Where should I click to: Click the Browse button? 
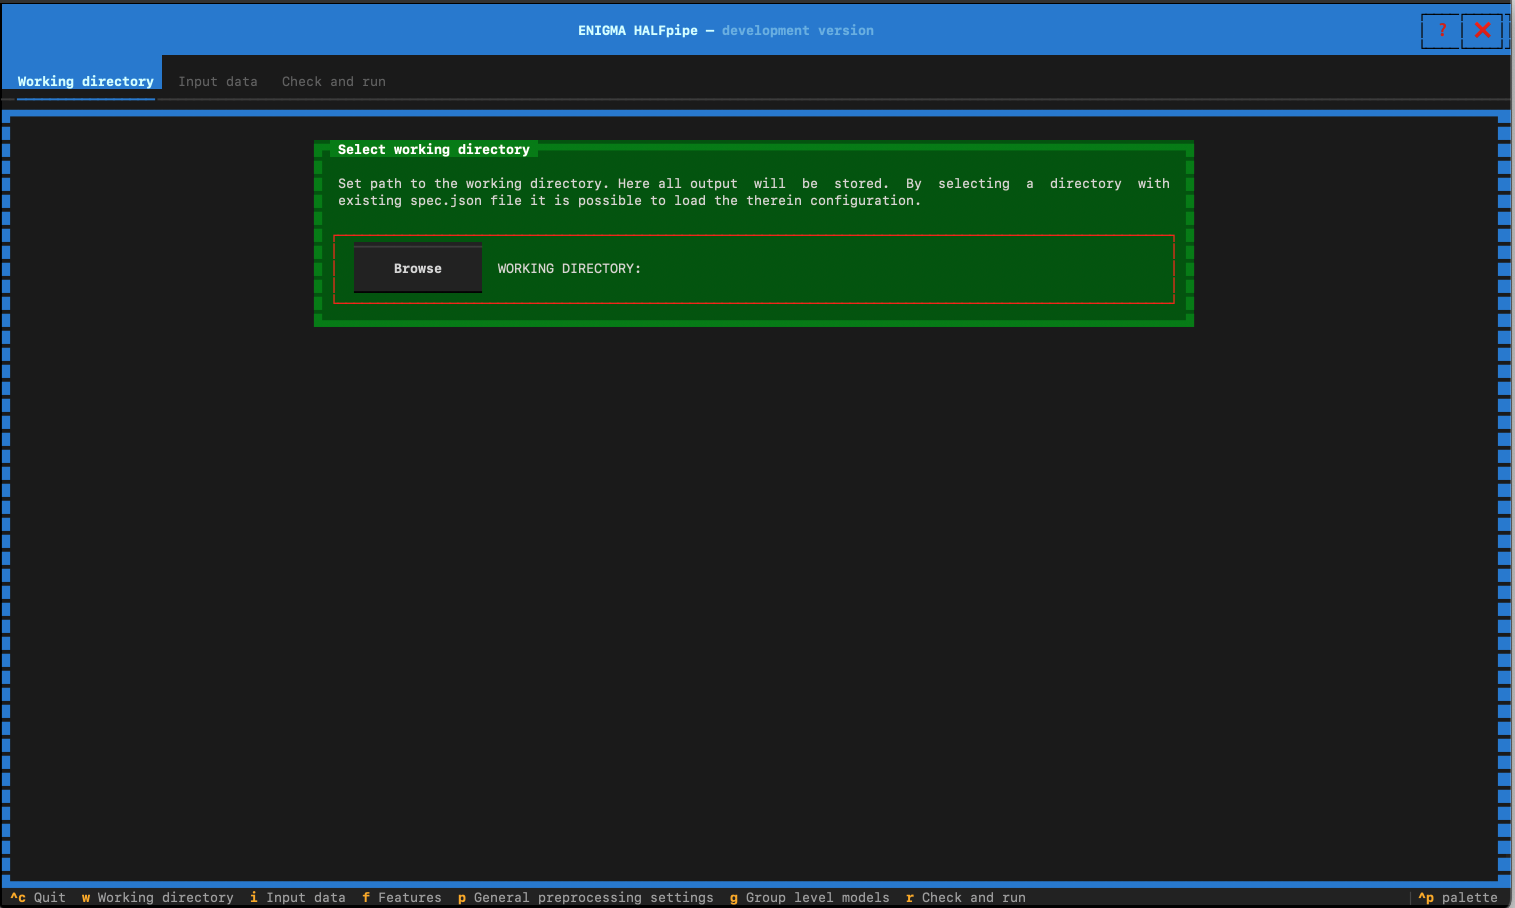(x=418, y=268)
